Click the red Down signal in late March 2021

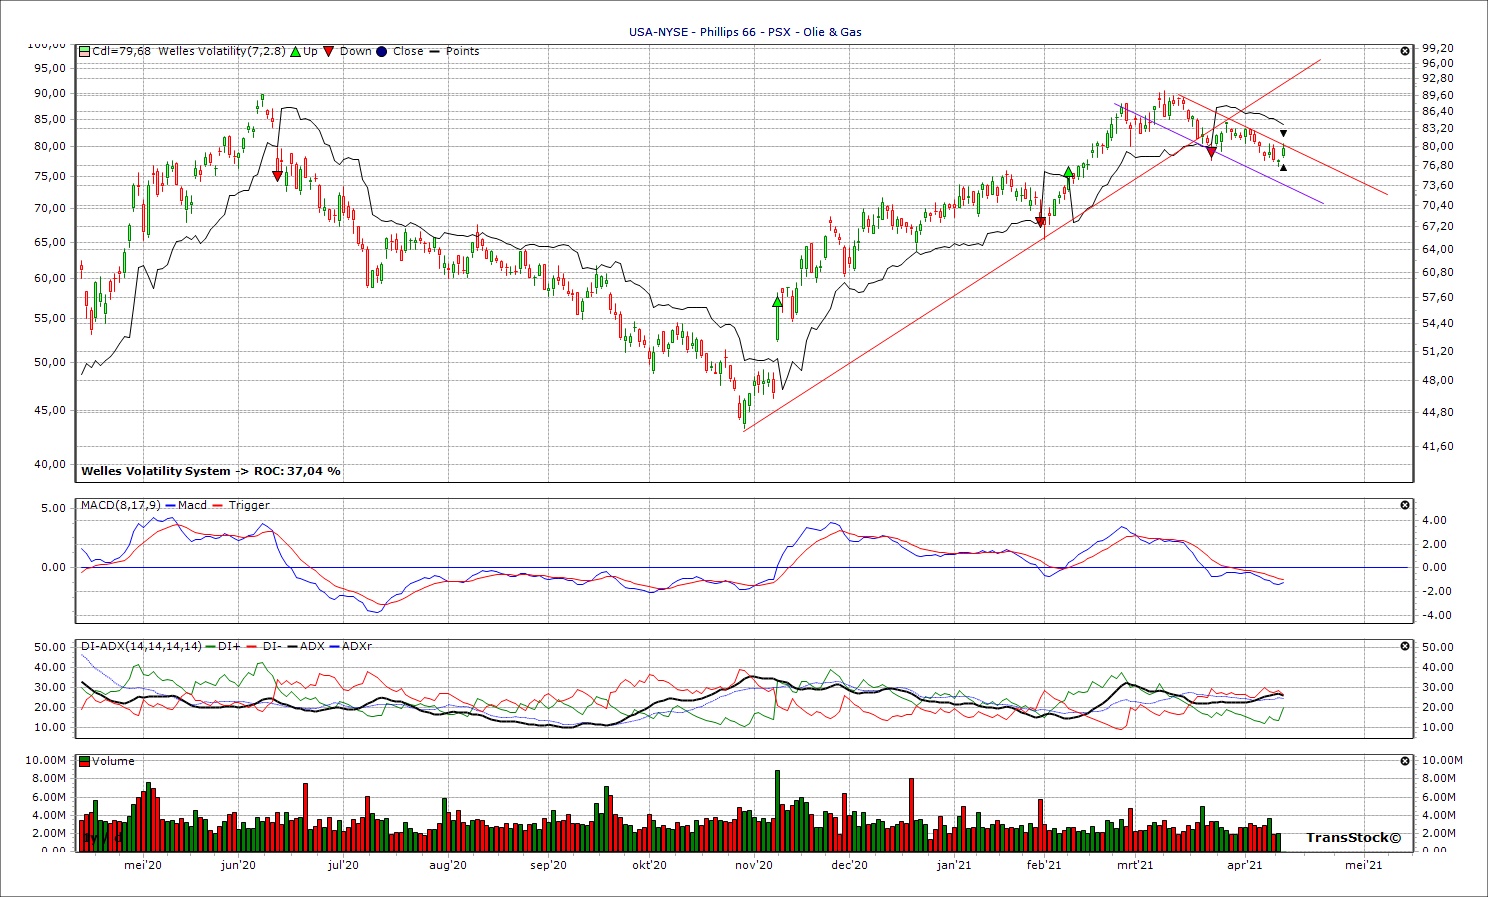coord(1211,152)
